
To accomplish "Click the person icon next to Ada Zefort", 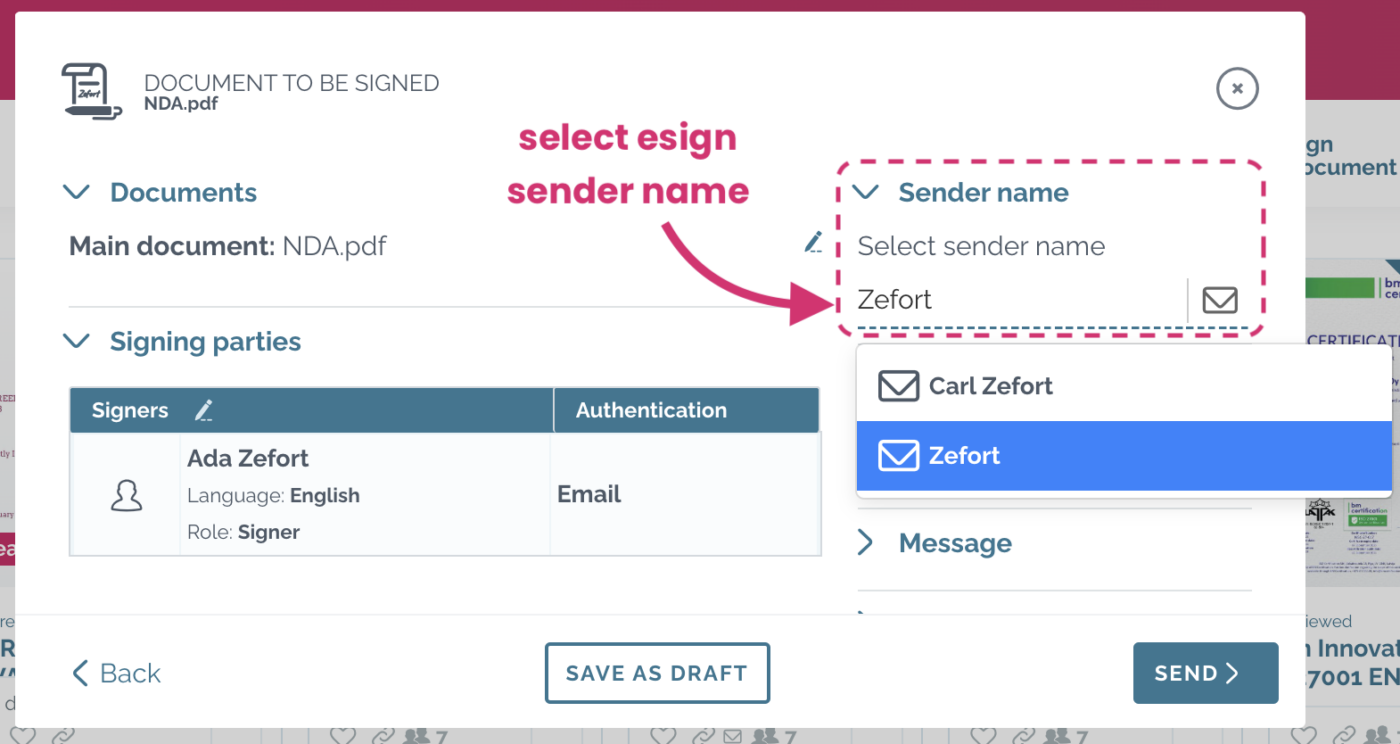I will pyautogui.click(x=126, y=494).
